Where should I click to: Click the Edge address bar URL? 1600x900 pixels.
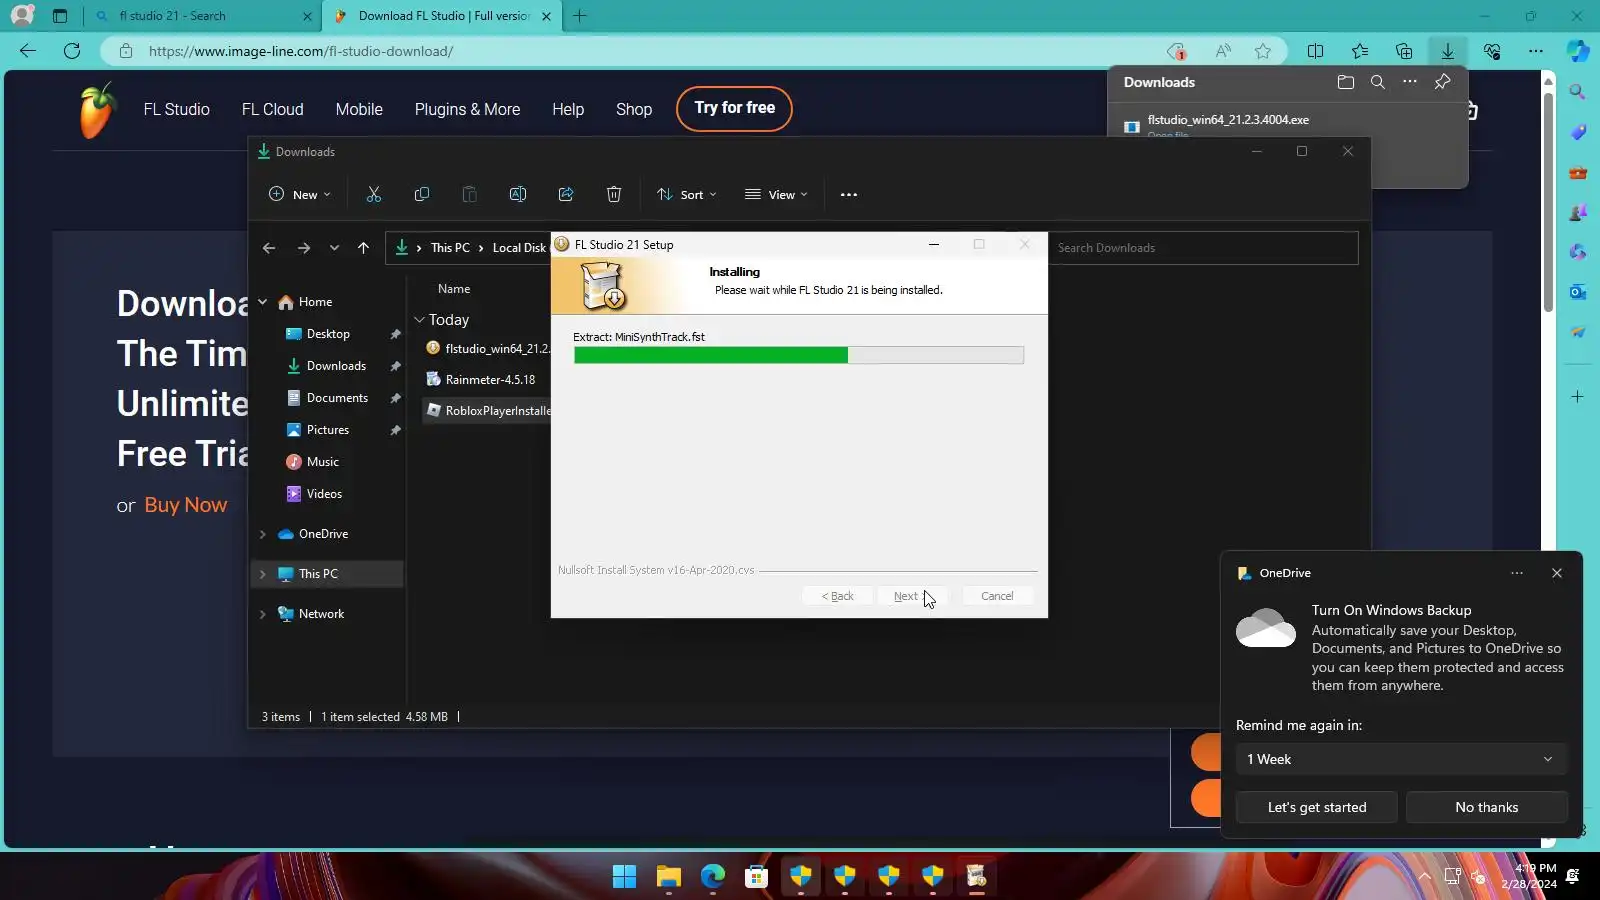pyautogui.click(x=301, y=51)
